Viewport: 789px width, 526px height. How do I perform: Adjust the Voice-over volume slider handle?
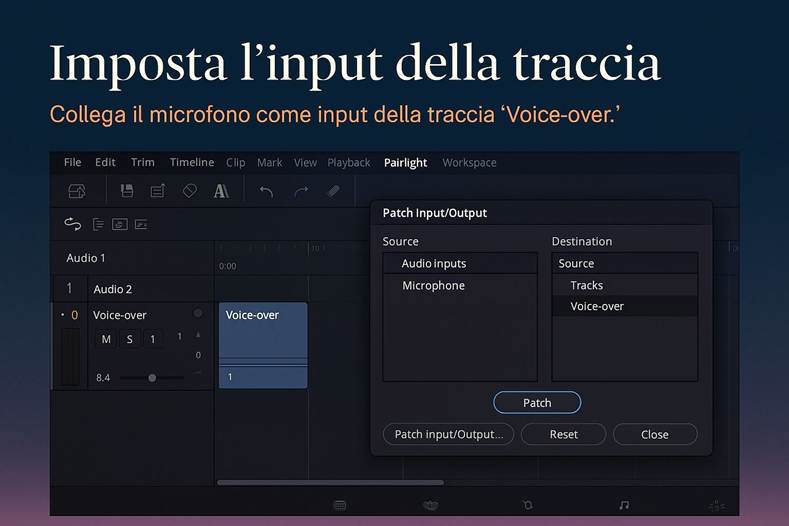152,378
